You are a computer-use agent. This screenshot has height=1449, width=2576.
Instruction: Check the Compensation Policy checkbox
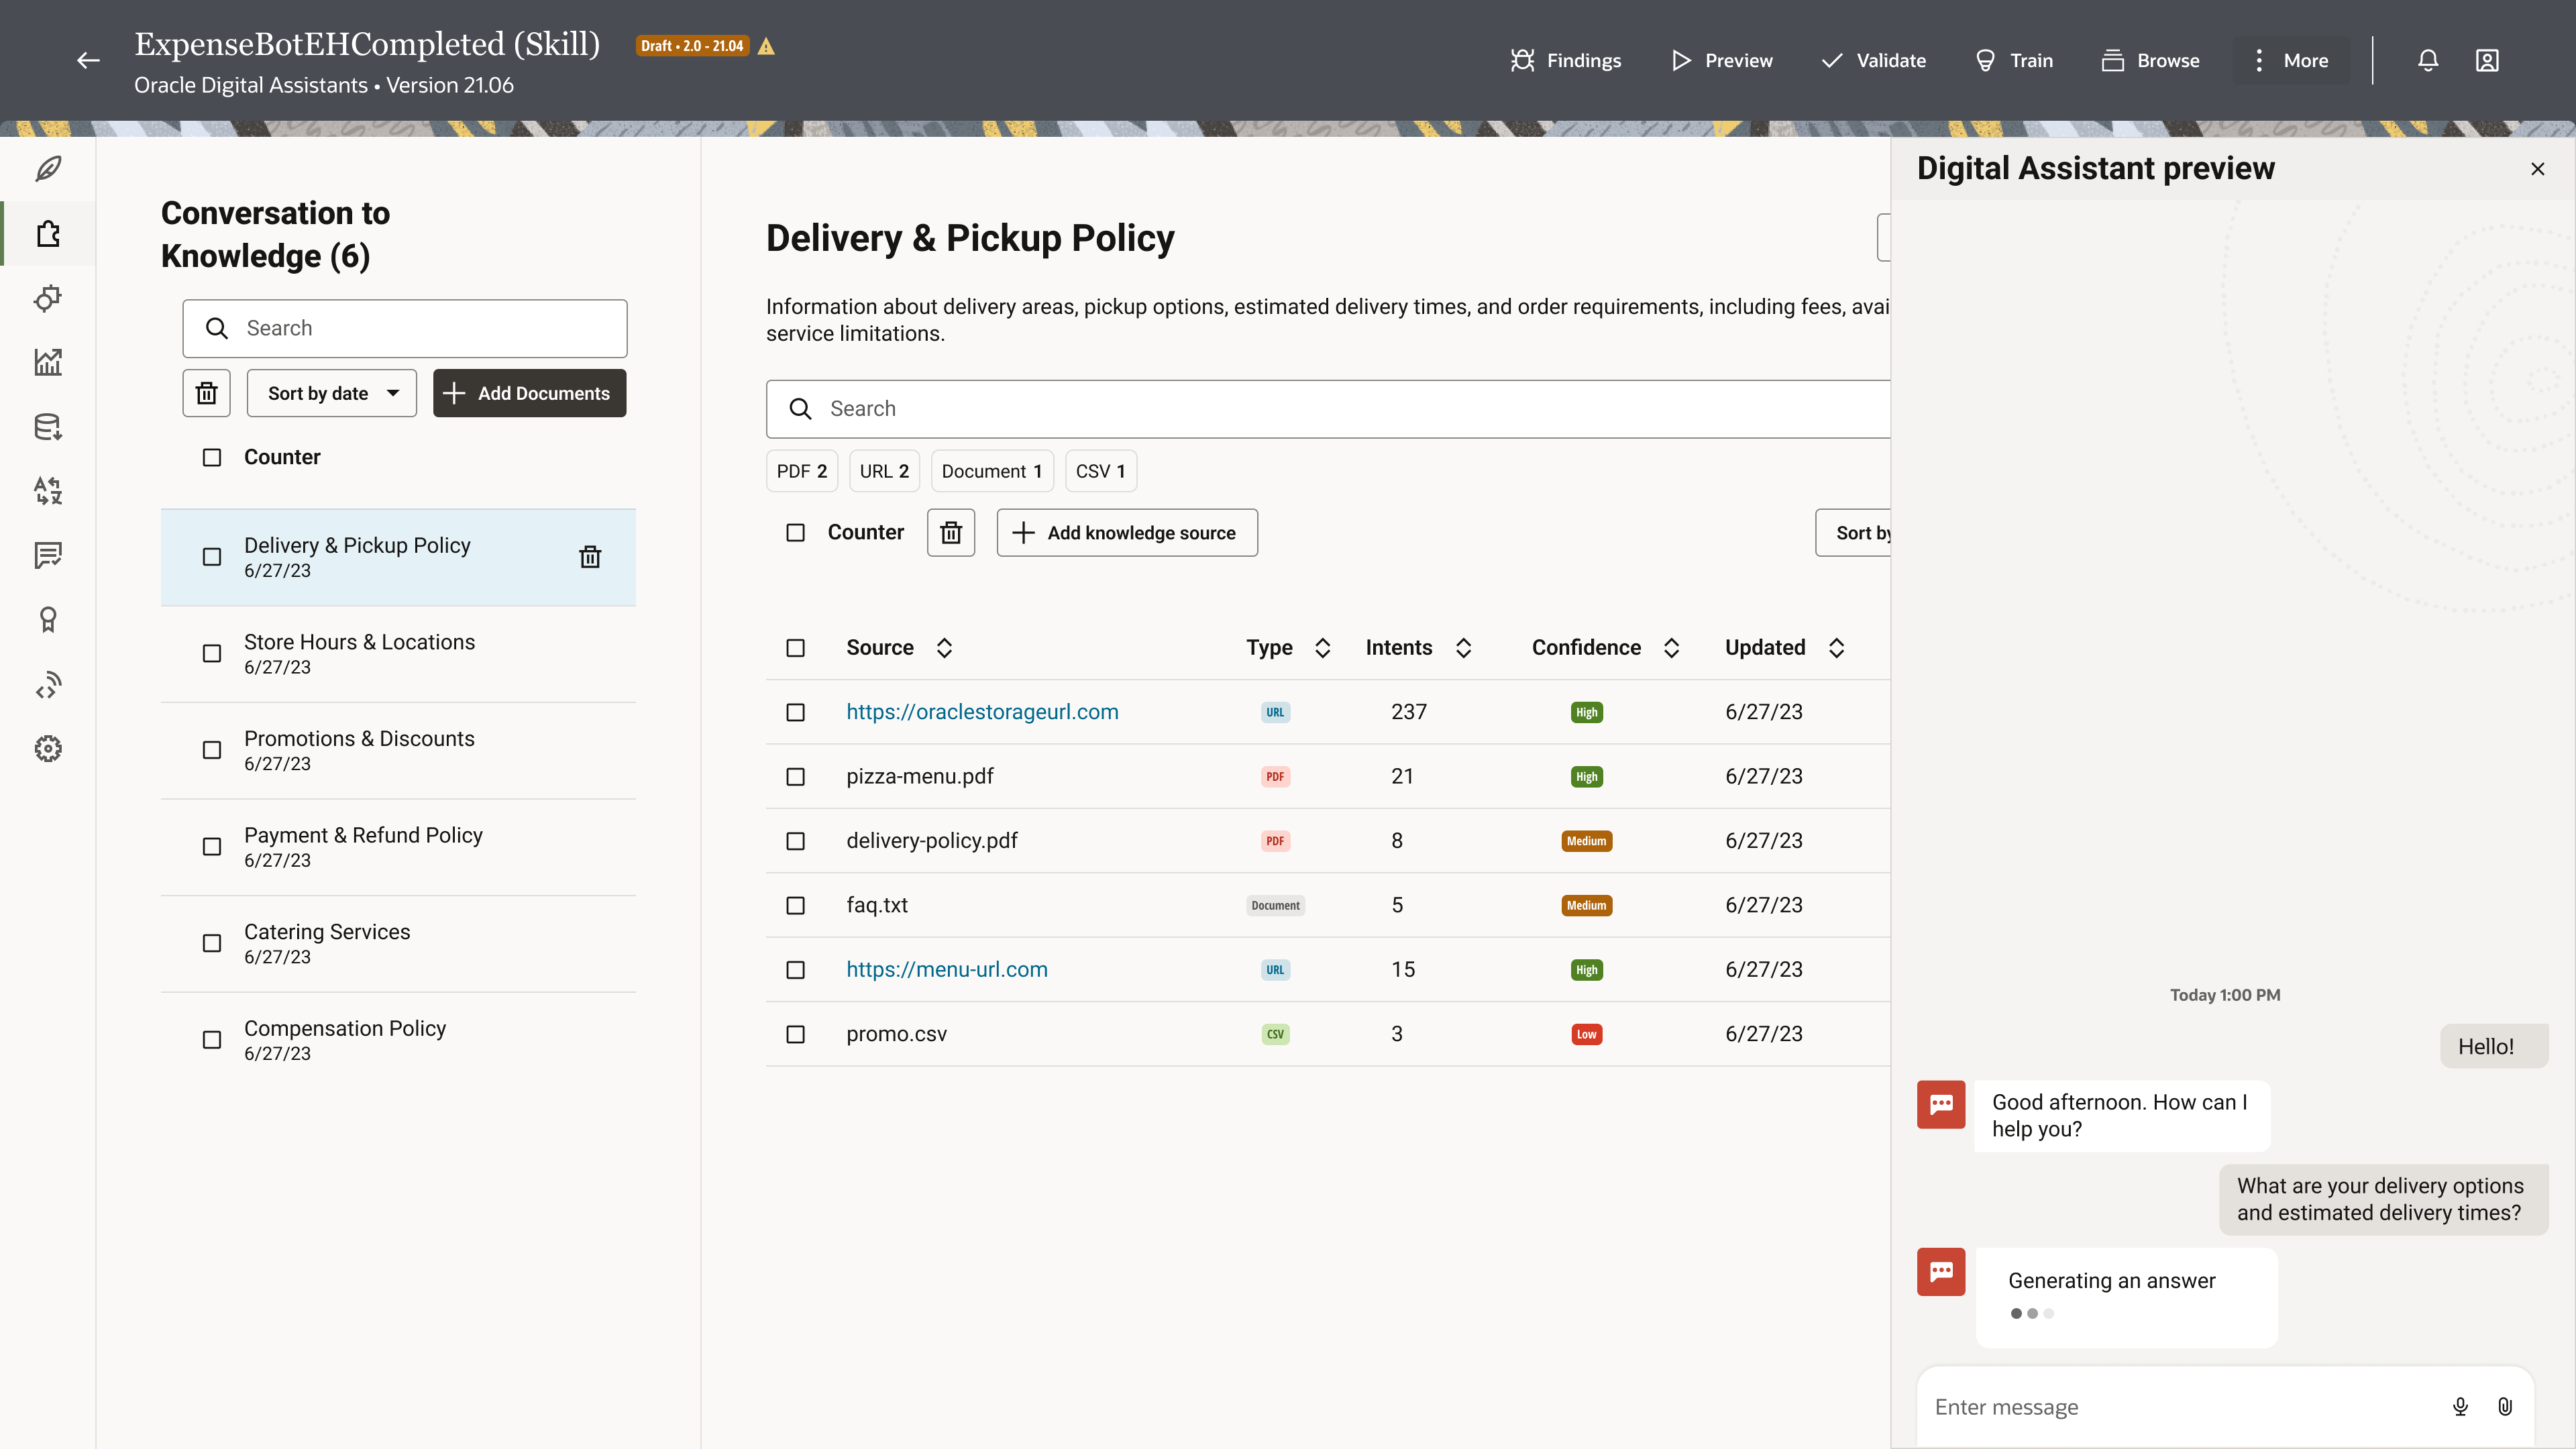[x=212, y=1040]
